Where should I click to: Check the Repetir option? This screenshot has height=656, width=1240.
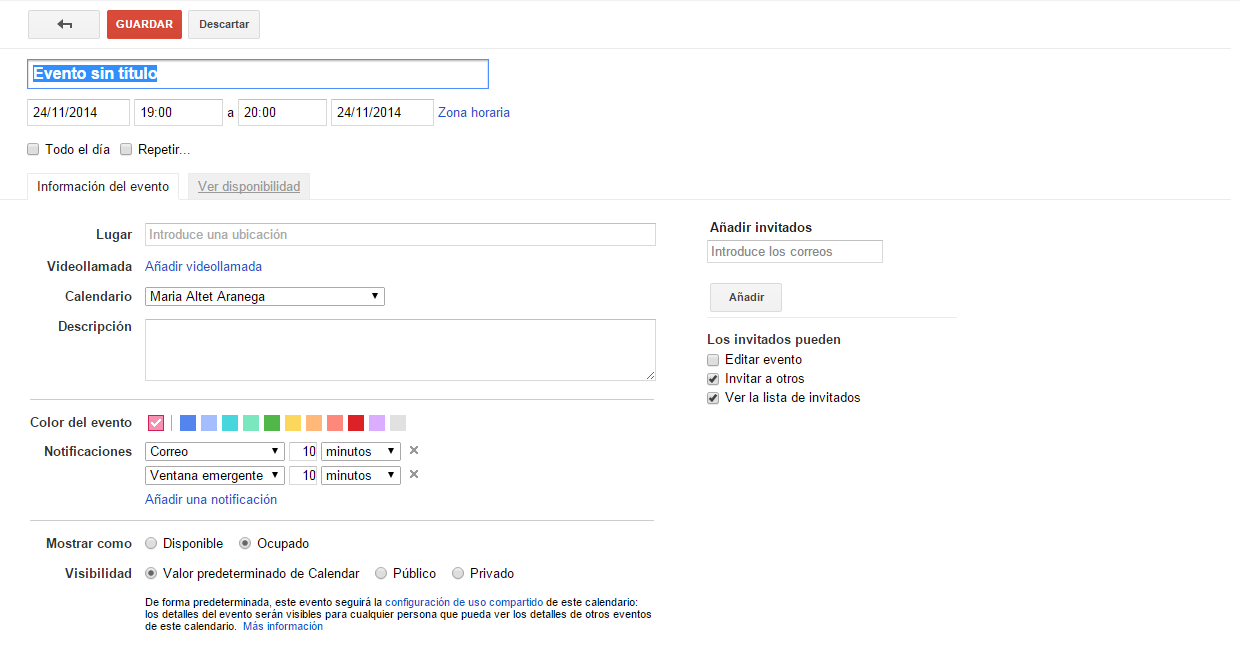tap(126, 150)
